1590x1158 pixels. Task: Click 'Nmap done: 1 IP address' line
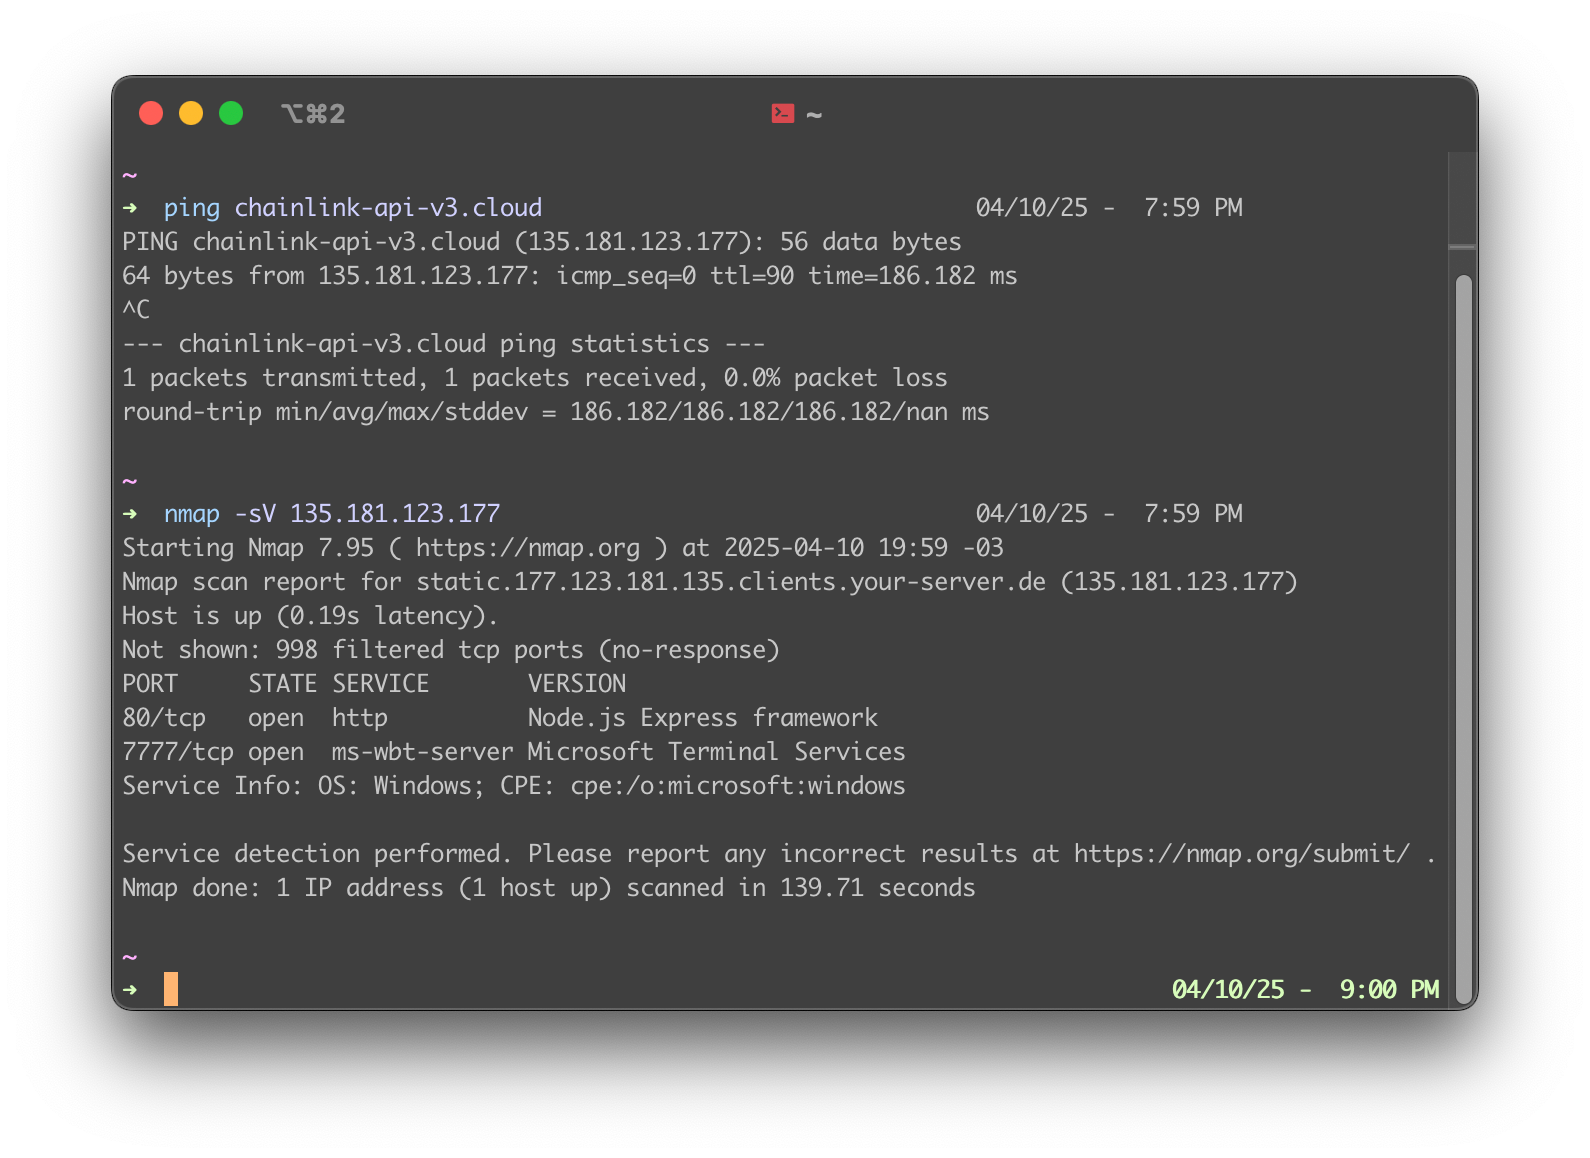(x=549, y=888)
